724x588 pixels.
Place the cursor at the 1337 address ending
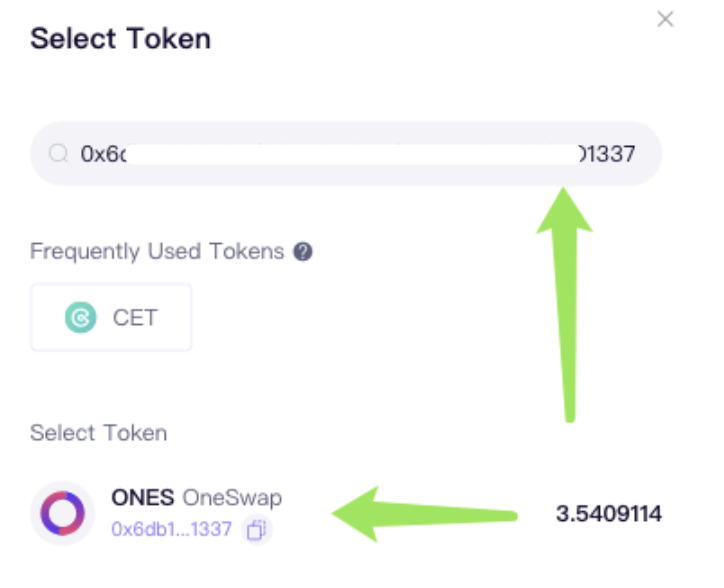608,154
